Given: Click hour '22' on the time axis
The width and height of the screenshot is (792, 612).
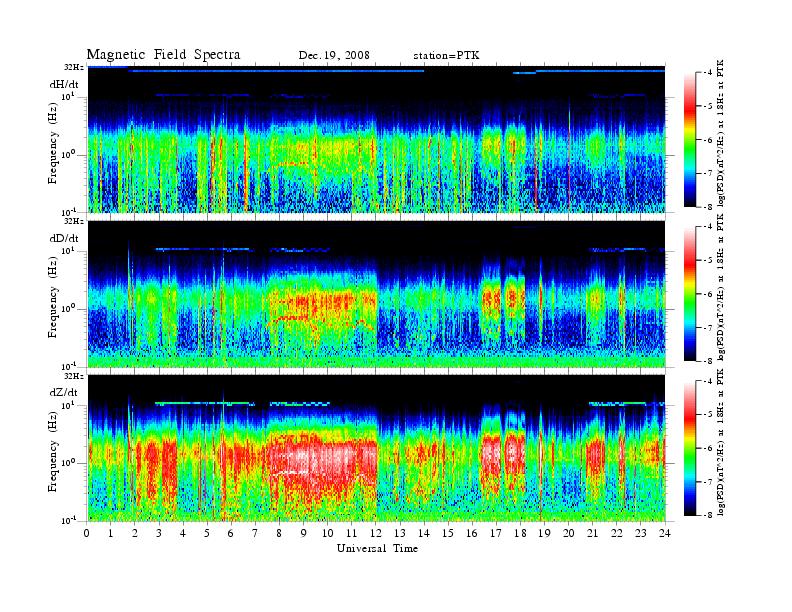Looking at the screenshot, I should pyautogui.click(x=616, y=533).
